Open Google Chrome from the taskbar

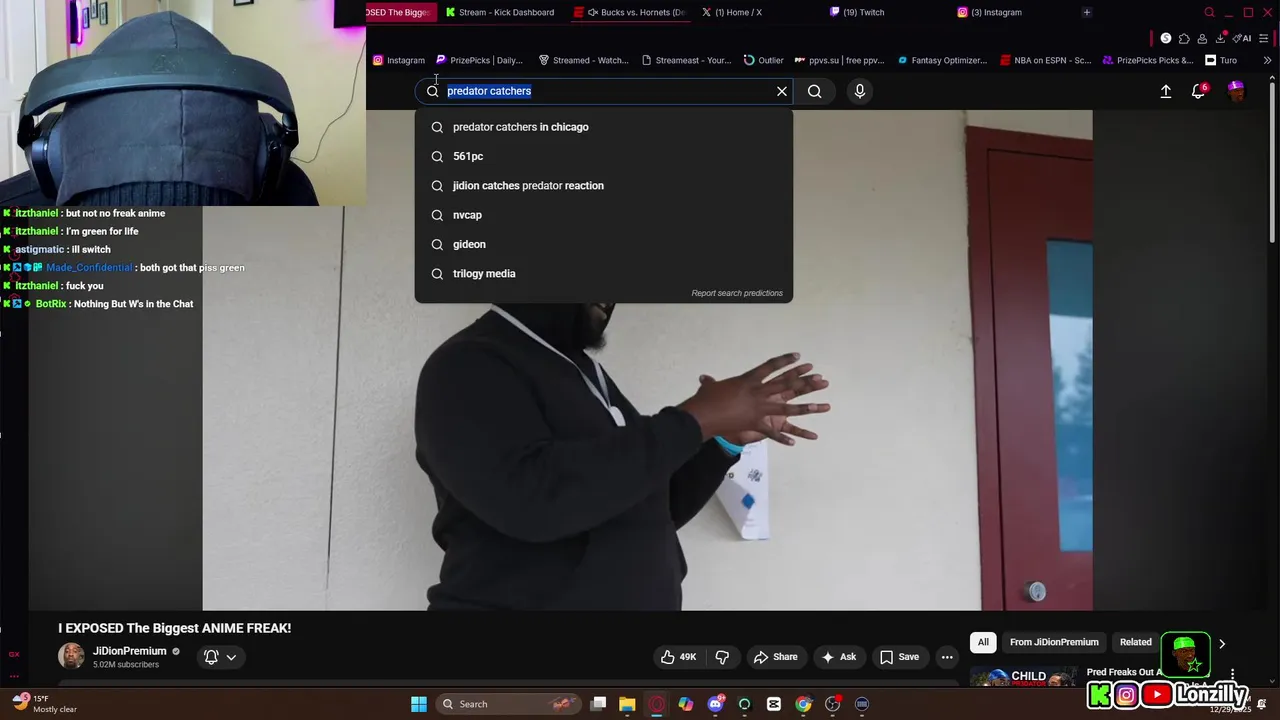(803, 704)
